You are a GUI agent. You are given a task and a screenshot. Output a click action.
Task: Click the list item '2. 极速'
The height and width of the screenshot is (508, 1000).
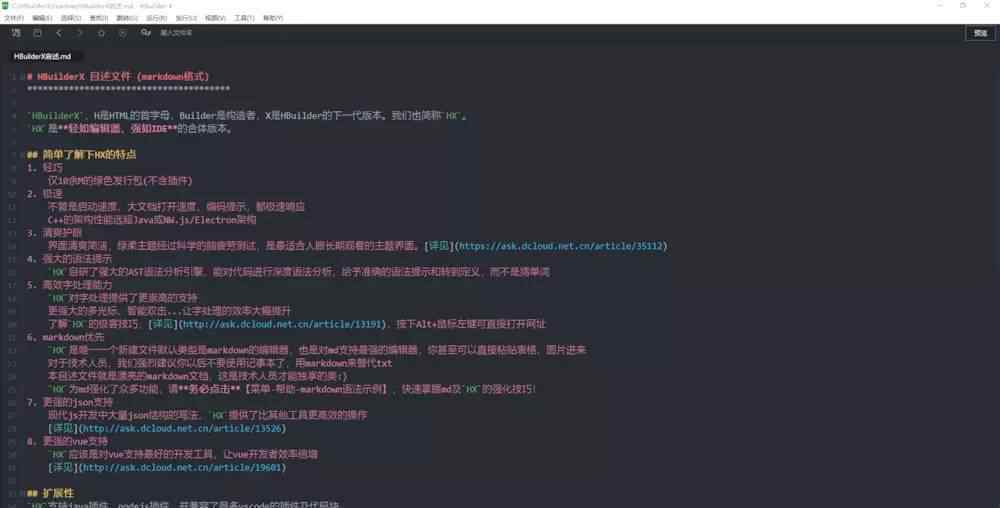click(x=45, y=194)
